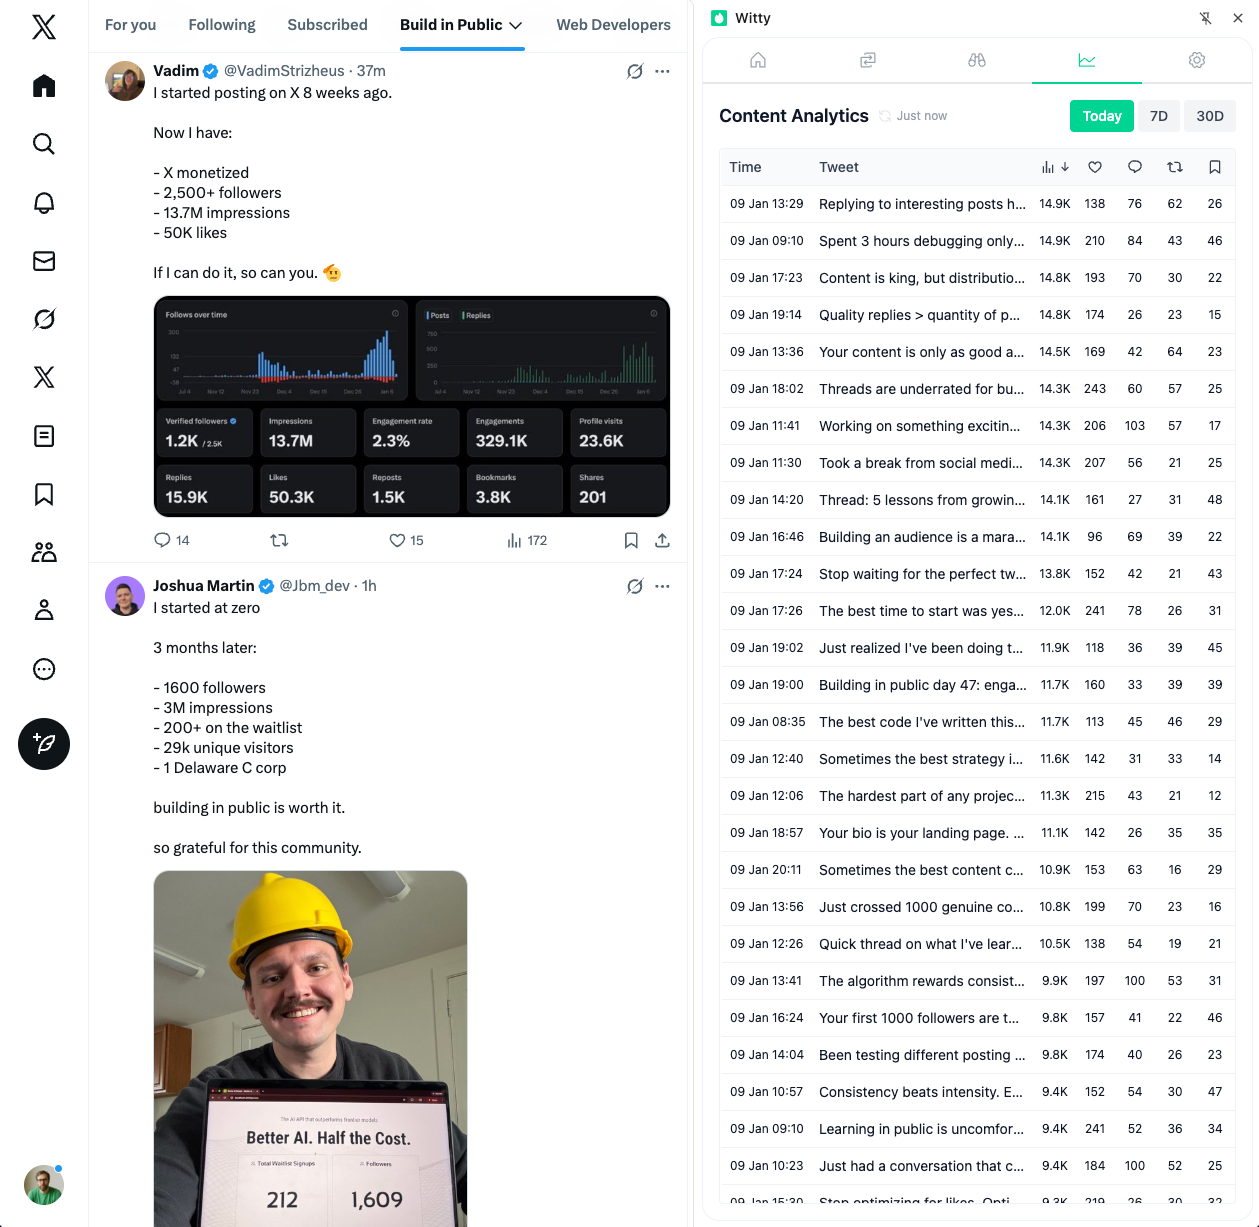This screenshot has height=1227, width=1259.
Task: Repost Vadim's post
Action: pos(279,540)
